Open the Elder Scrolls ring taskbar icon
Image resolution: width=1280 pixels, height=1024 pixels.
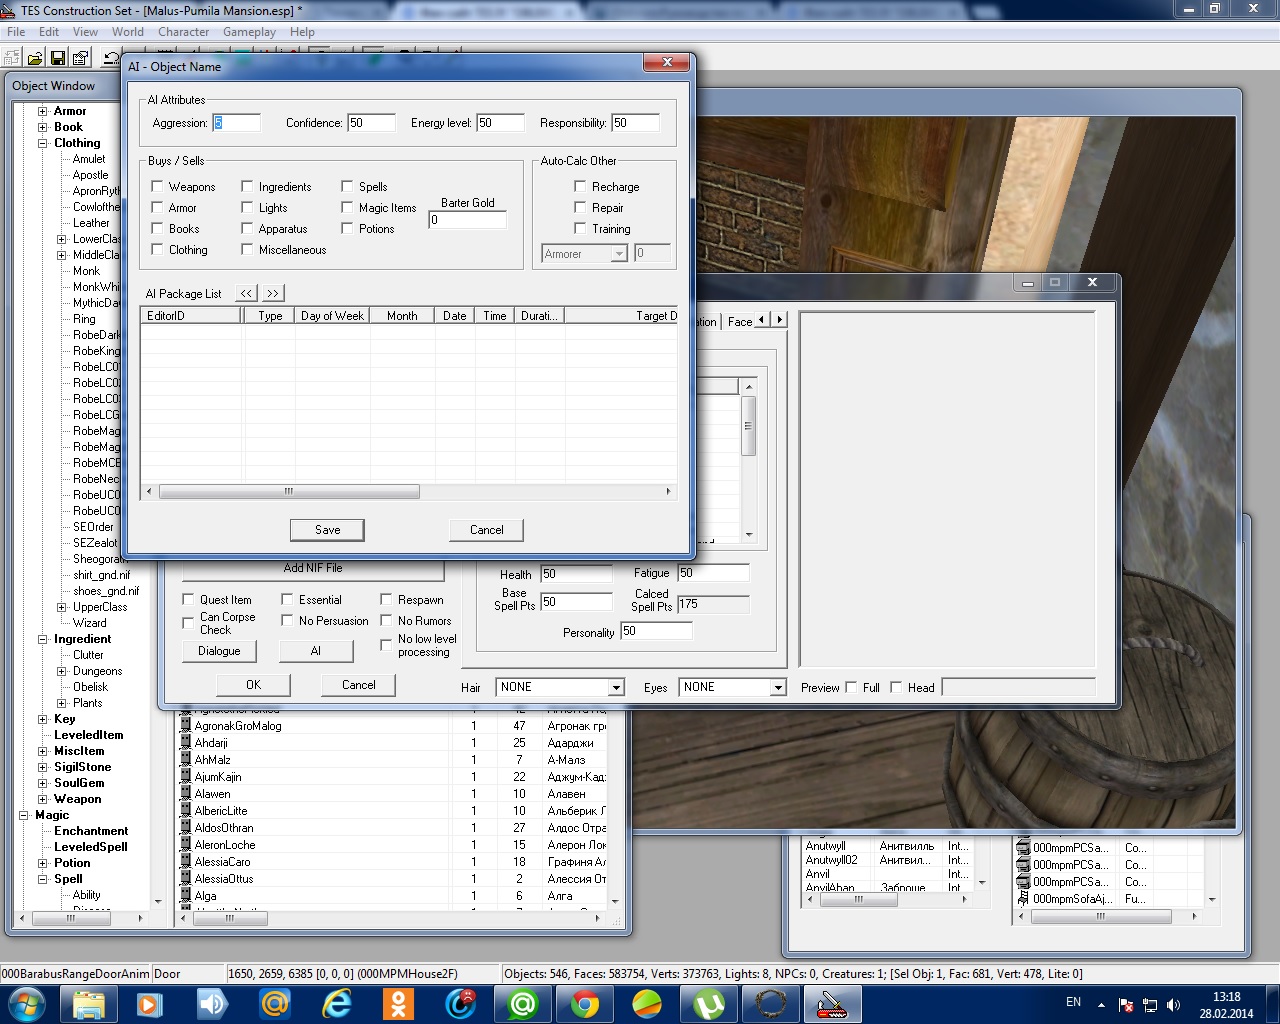tap(771, 1003)
